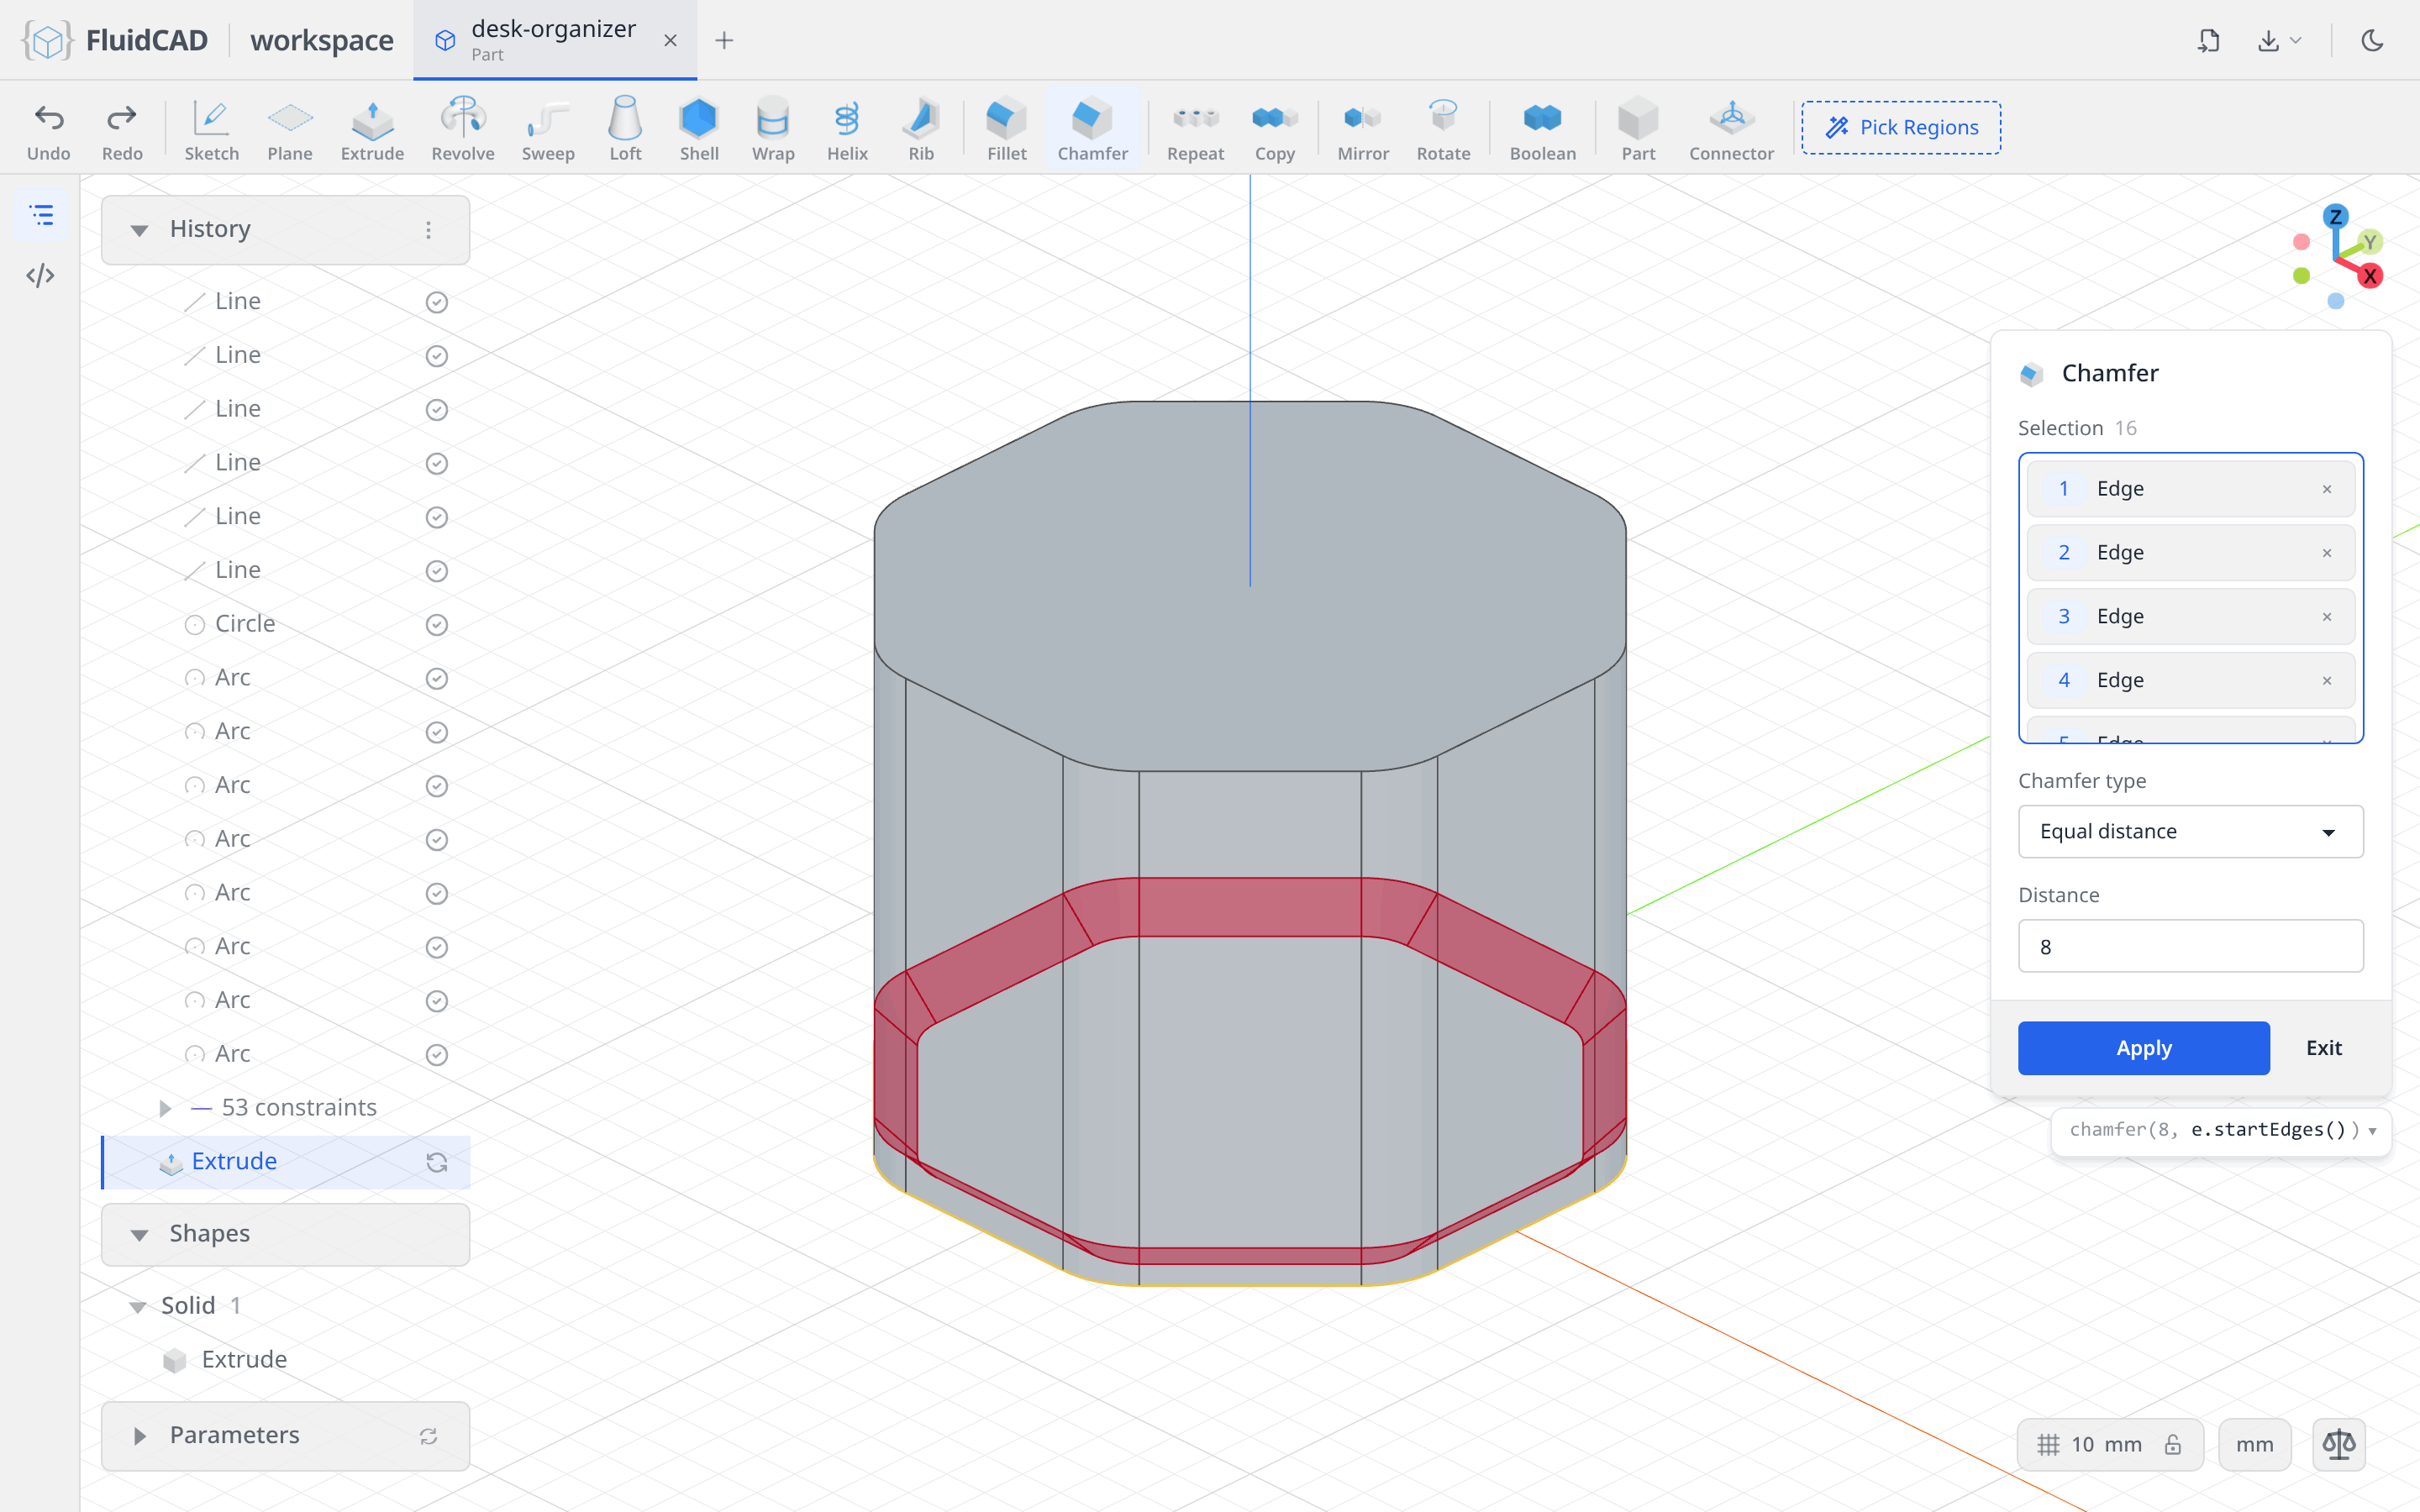Viewport: 2420px width, 1512px height.
Task: Open a new tab with plus
Action: coord(724,40)
